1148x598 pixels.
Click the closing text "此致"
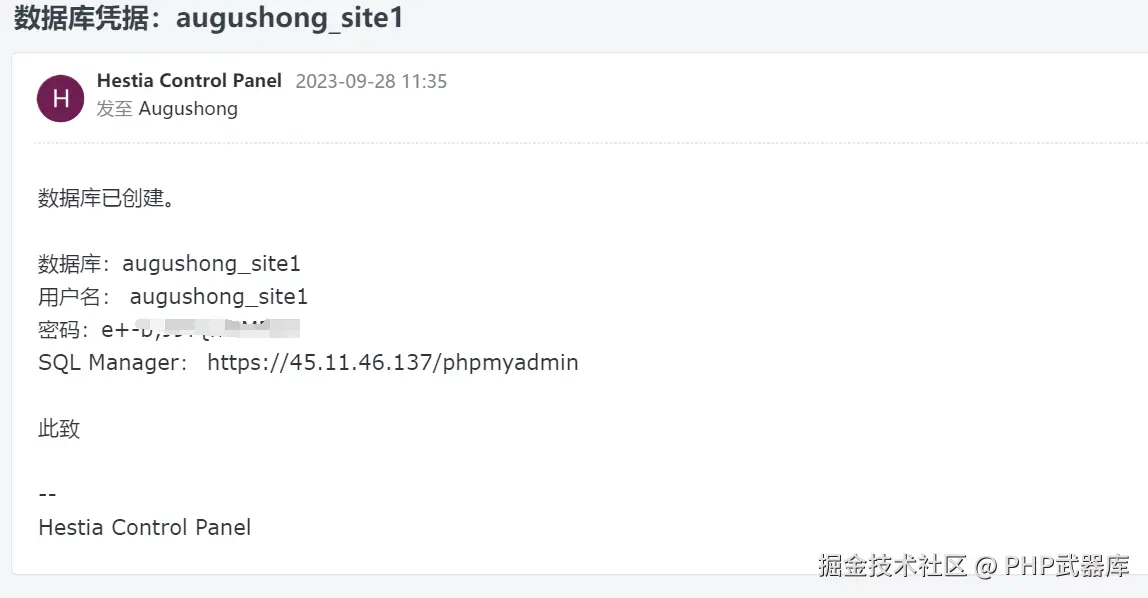[x=59, y=429]
